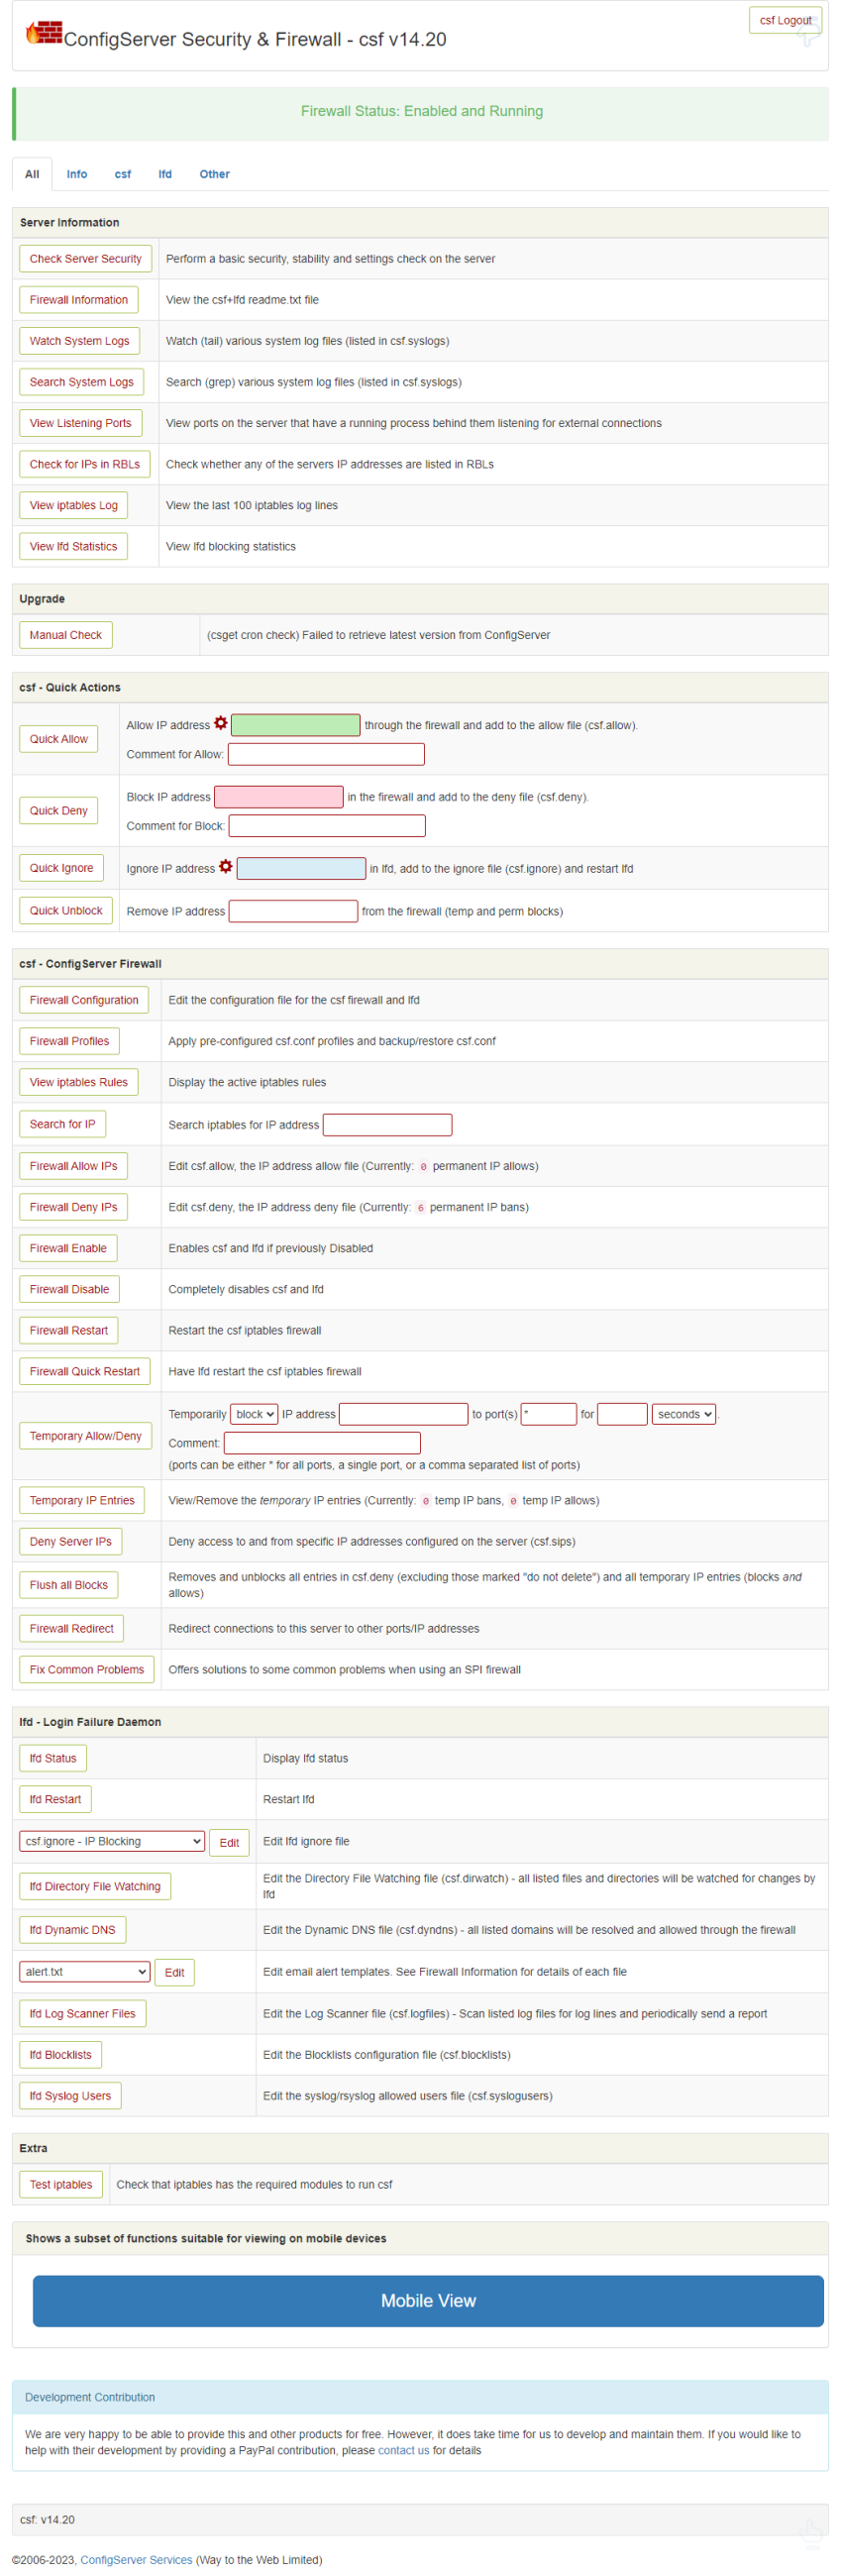Click the green Allow IP address field

(x=295, y=725)
